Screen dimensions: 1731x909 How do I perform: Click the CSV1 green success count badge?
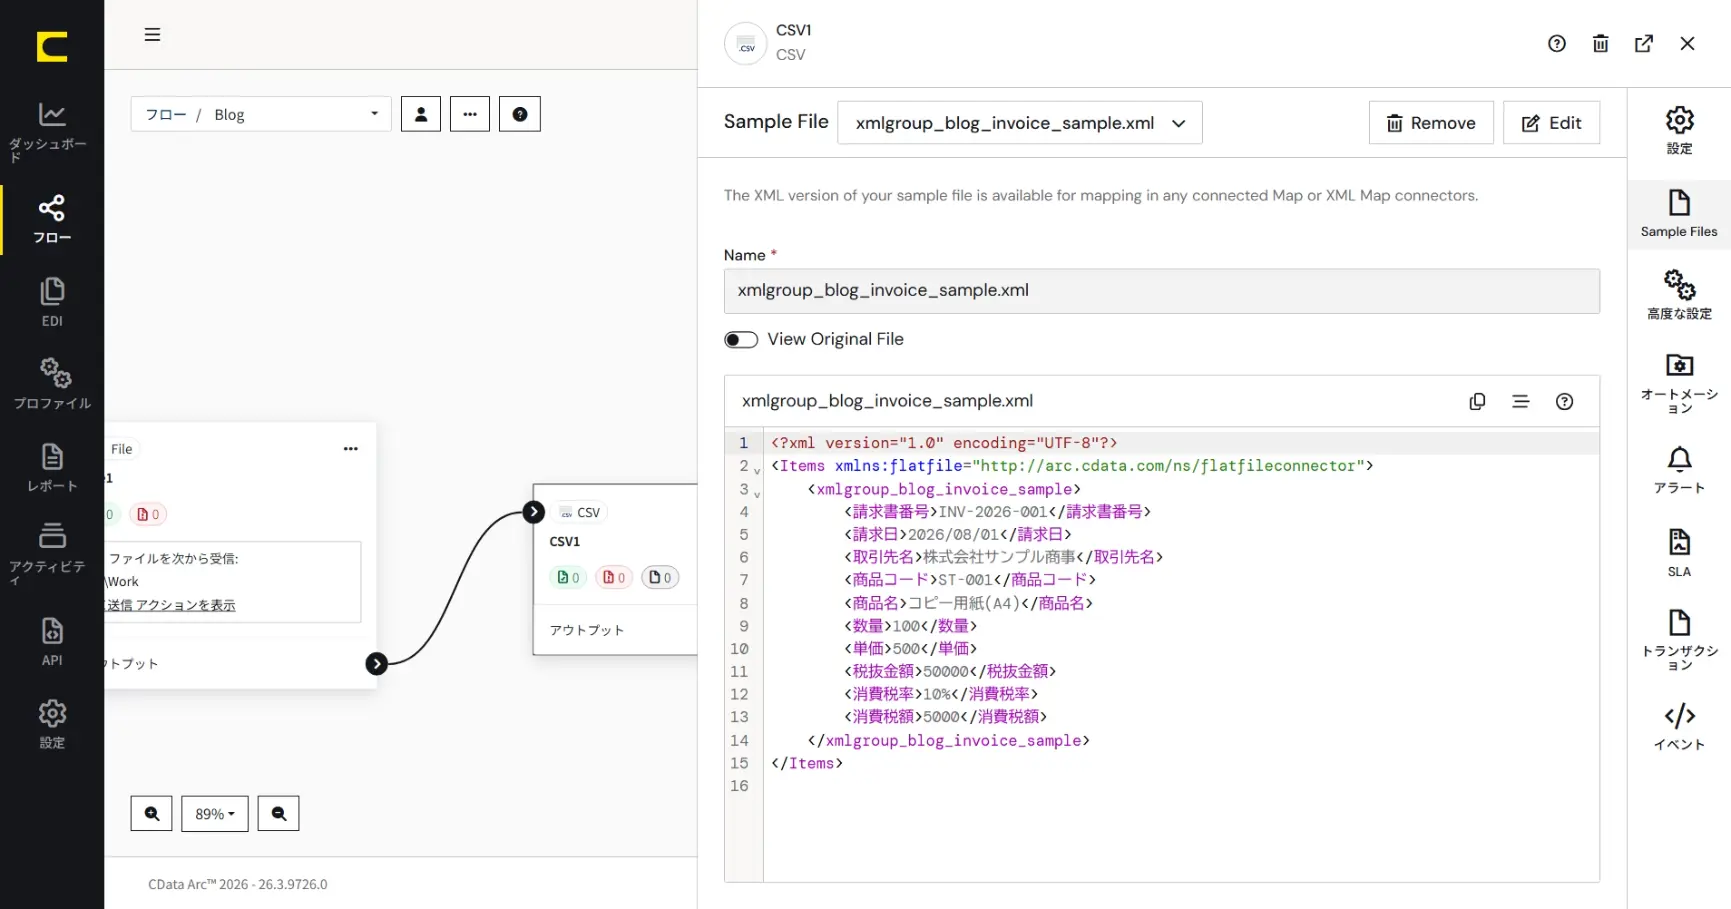point(568,577)
